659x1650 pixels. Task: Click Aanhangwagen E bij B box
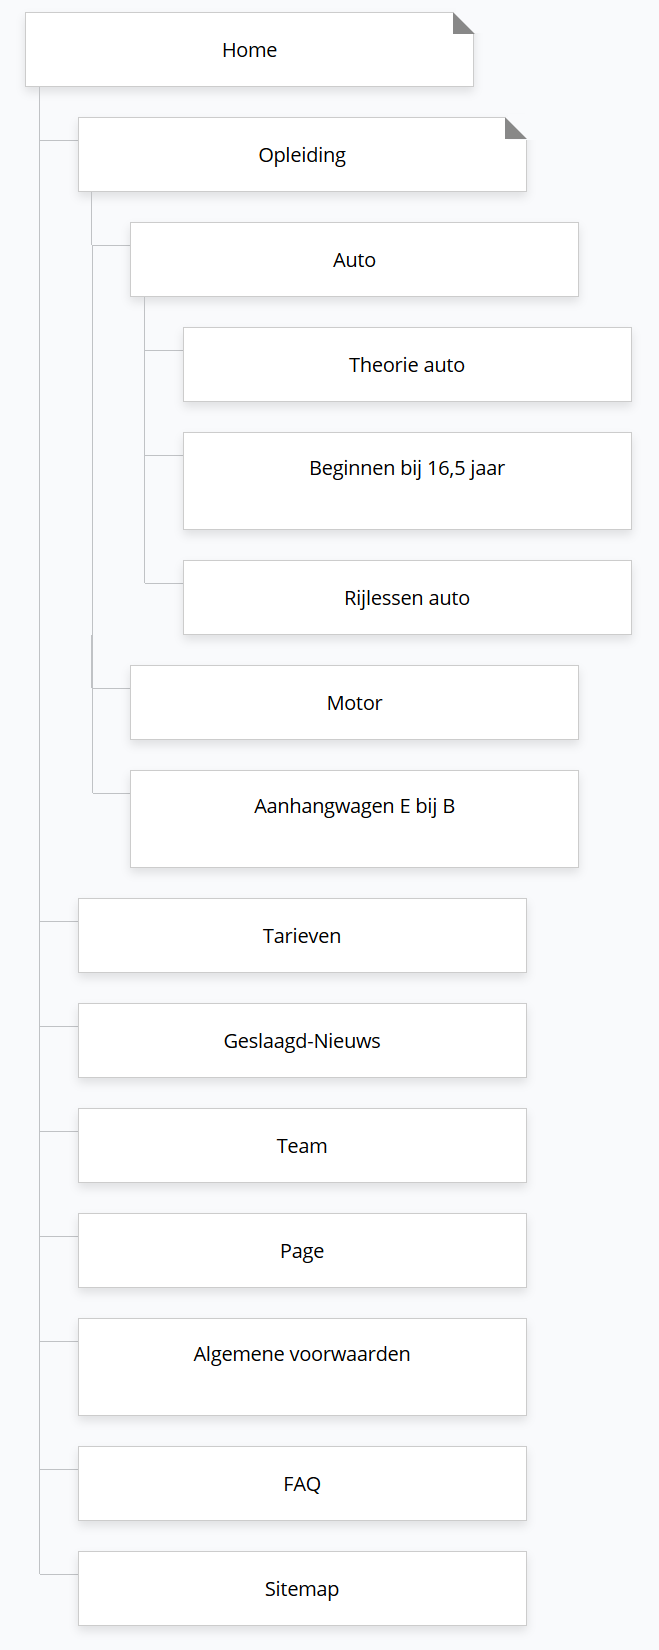point(354,819)
